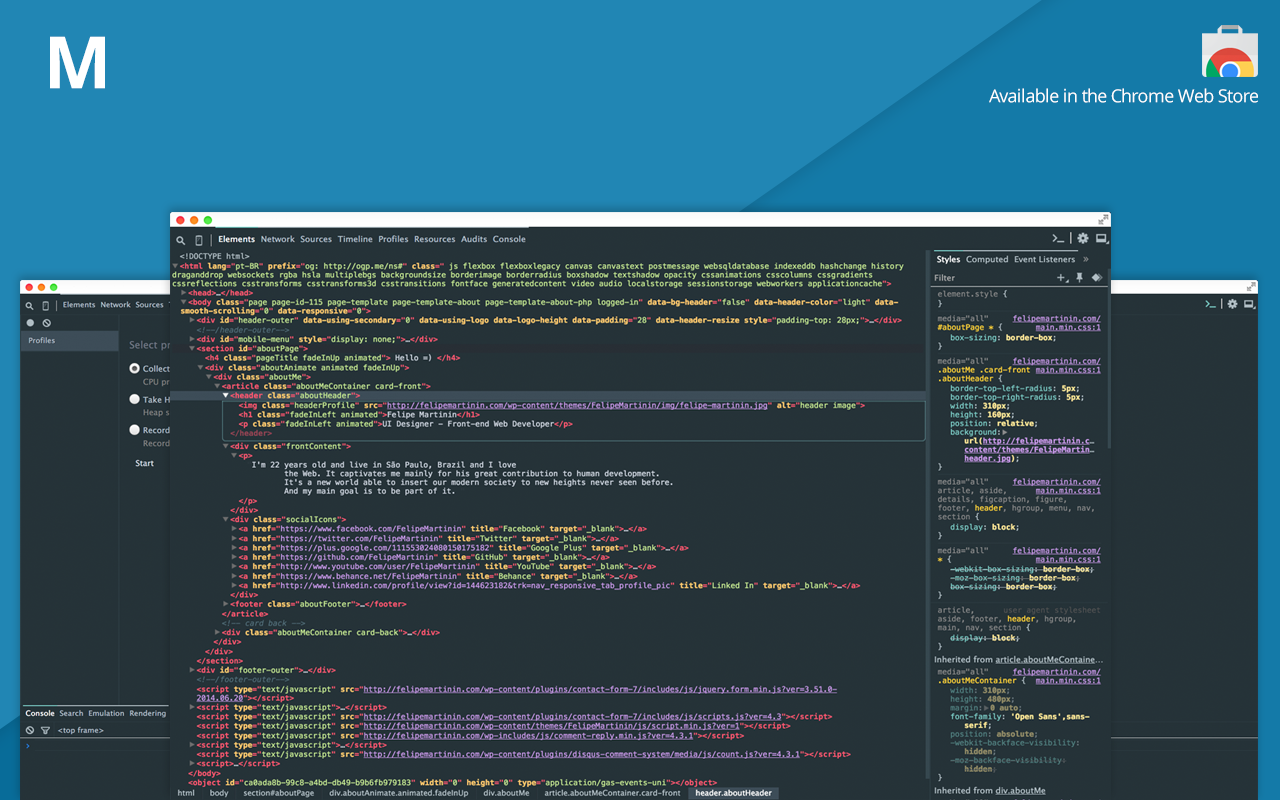This screenshot has width=1280, height=800.
Task: Select the Take Heap snapshot radio button
Action: click(x=134, y=399)
